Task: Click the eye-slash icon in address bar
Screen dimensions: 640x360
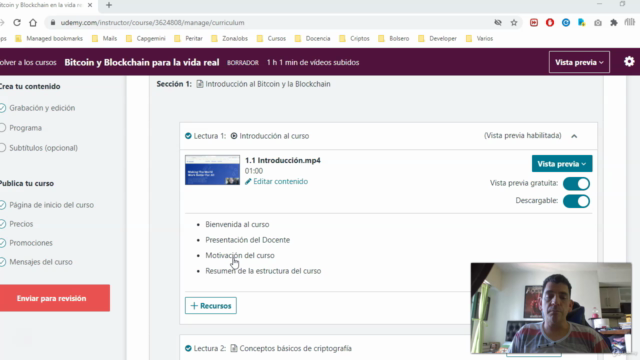Action: point(498,23)
